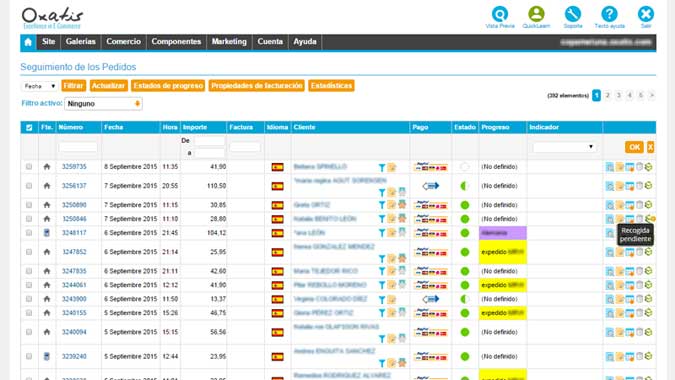This screenshot has height=380, width=675.
Task: Check the box for order 3247852
Action: click(x=29, y=252)
